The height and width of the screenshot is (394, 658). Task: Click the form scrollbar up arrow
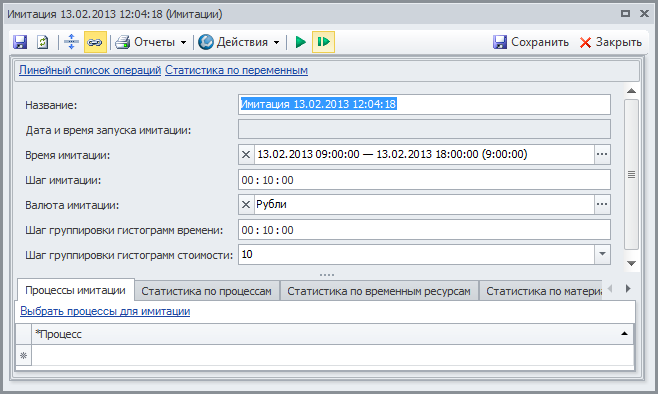tap(632, 91)
